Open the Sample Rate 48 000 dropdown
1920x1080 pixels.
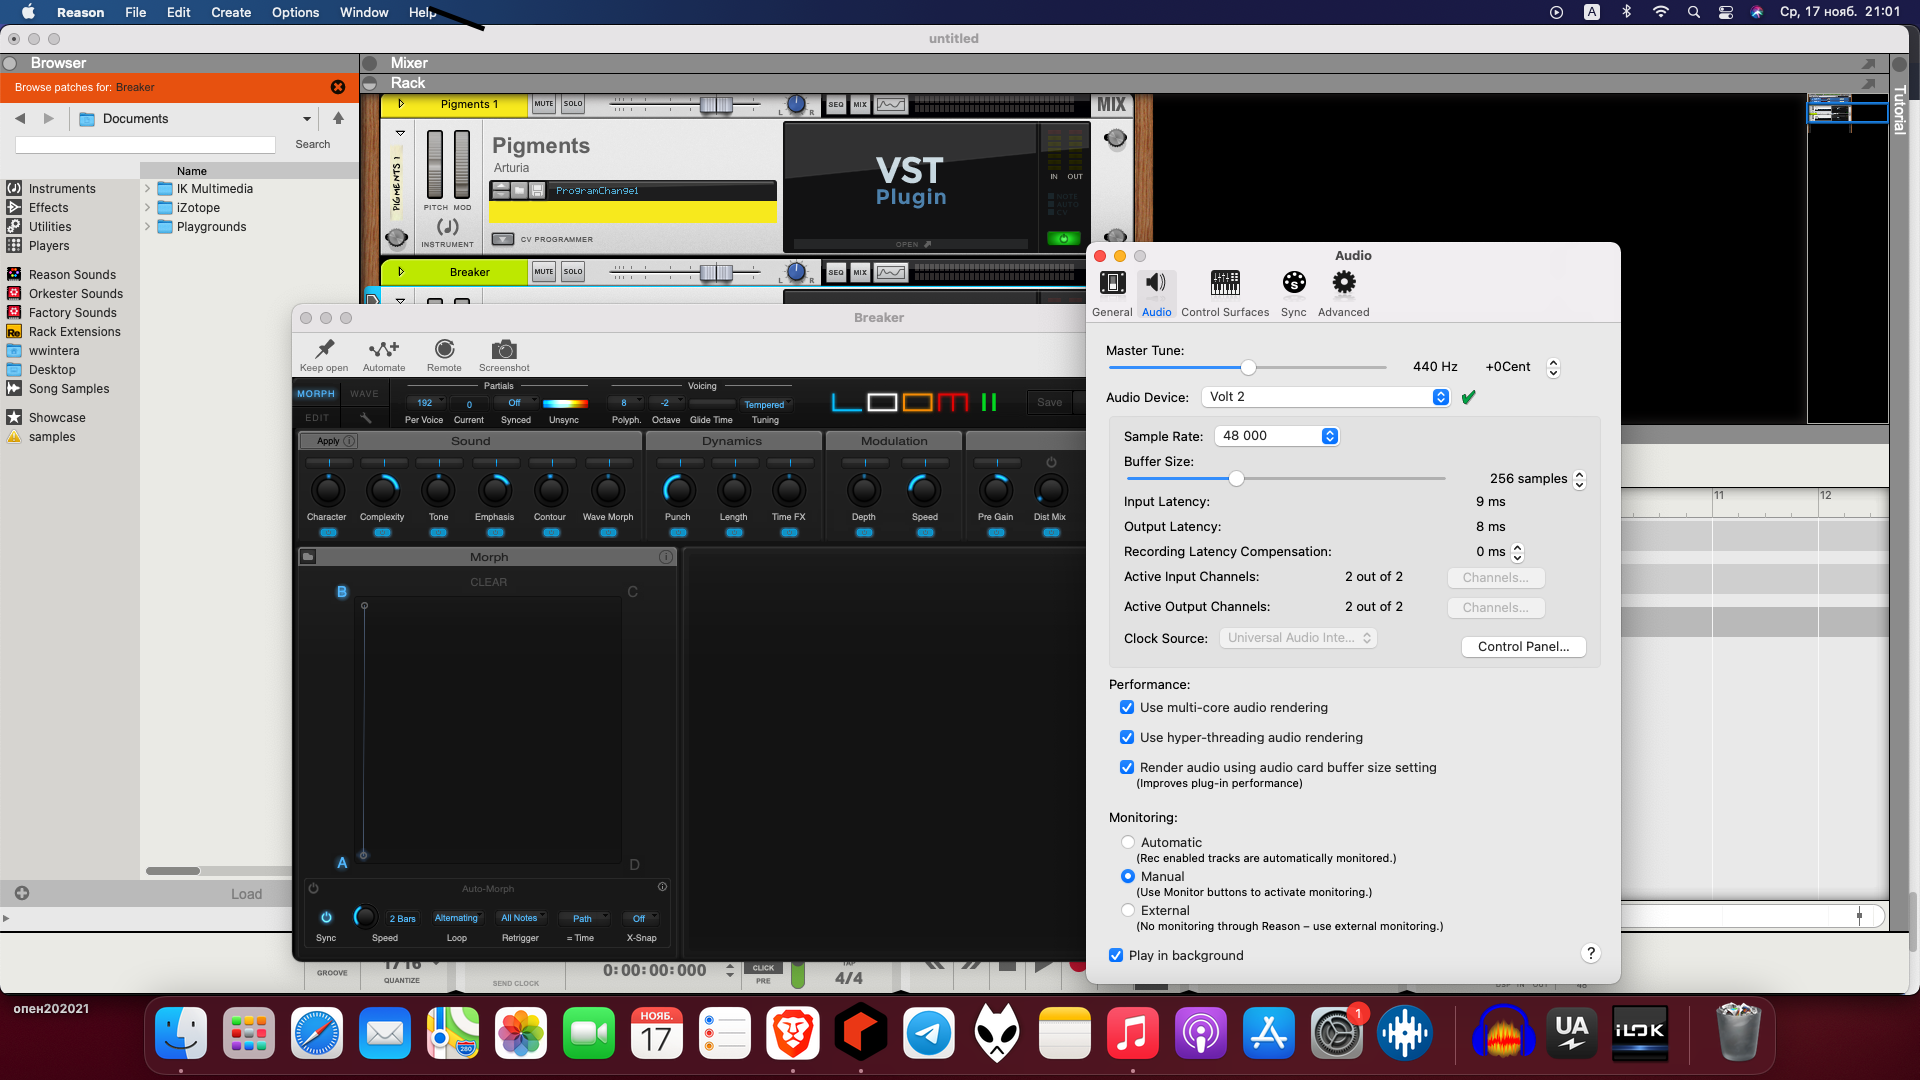1277,436
